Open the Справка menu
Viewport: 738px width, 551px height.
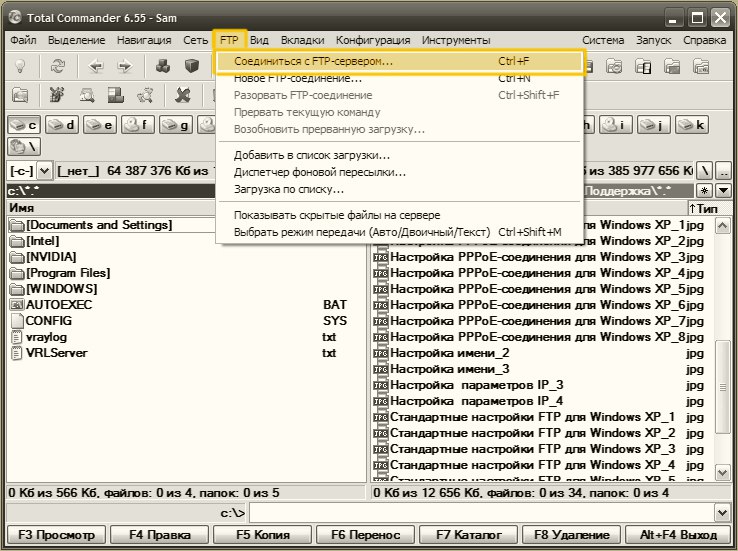(704, 40)
